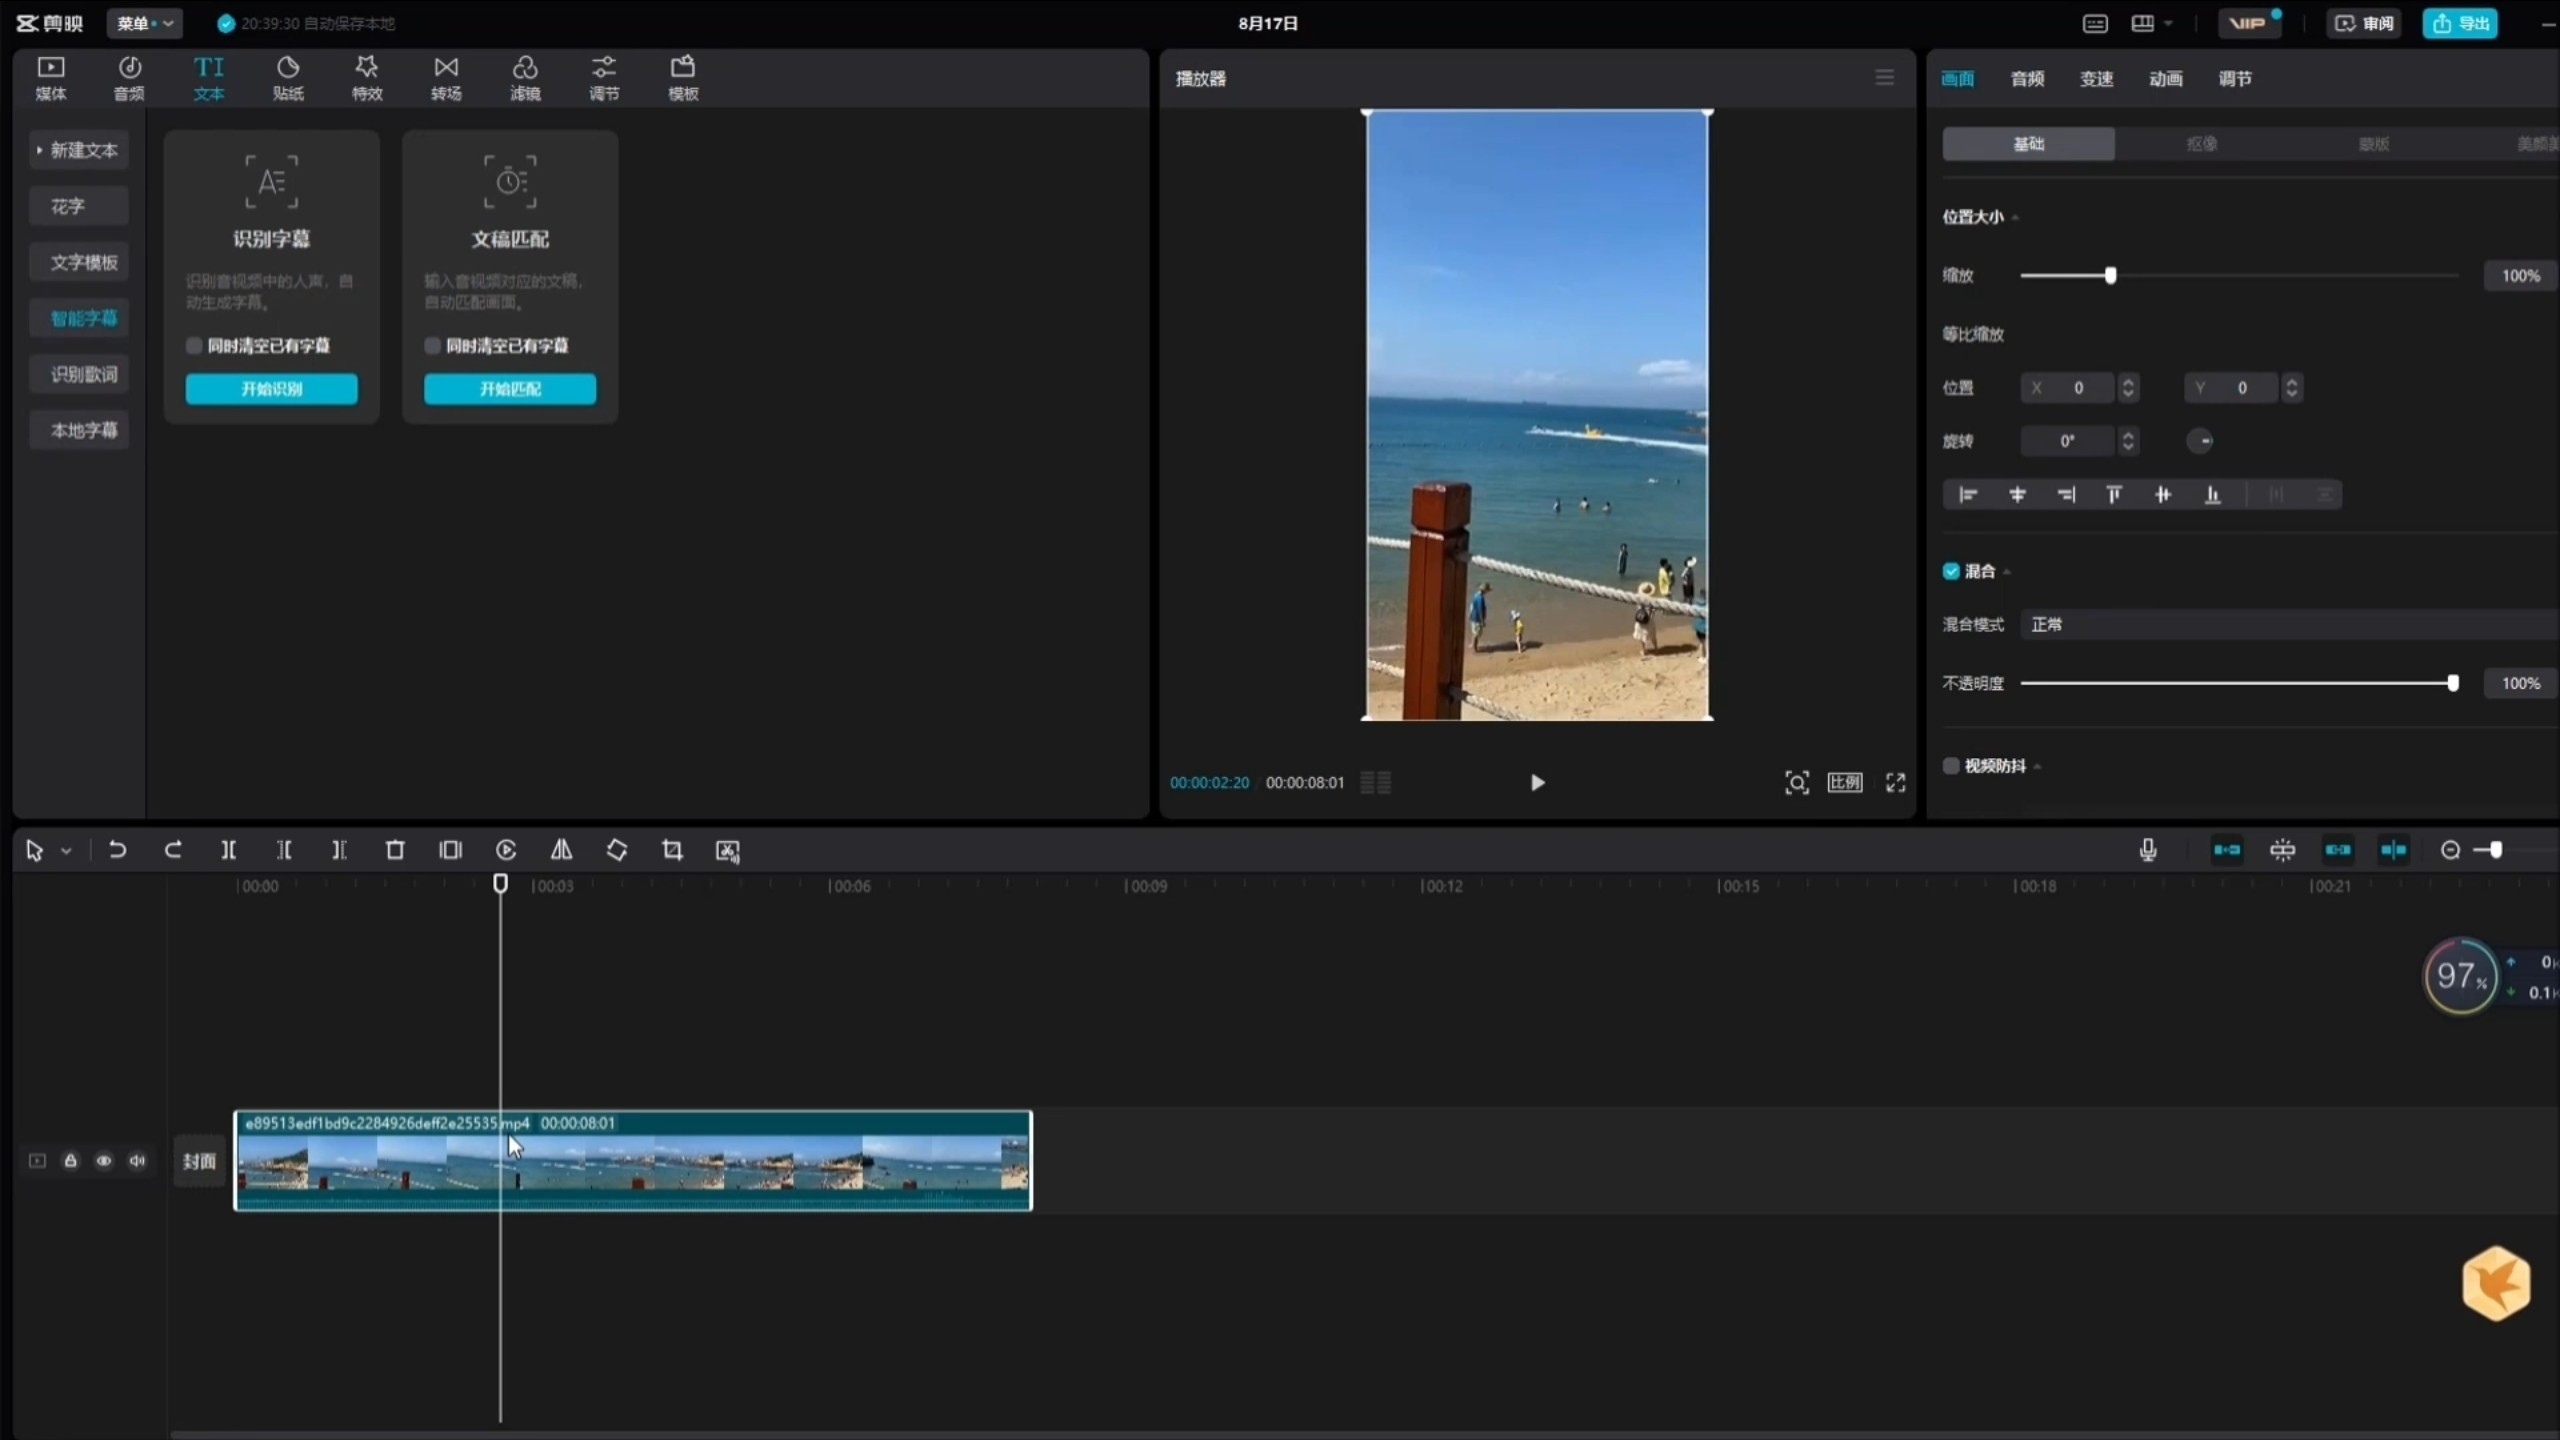Switch to the 动画 animation tab

click(x=2165, y=78)
